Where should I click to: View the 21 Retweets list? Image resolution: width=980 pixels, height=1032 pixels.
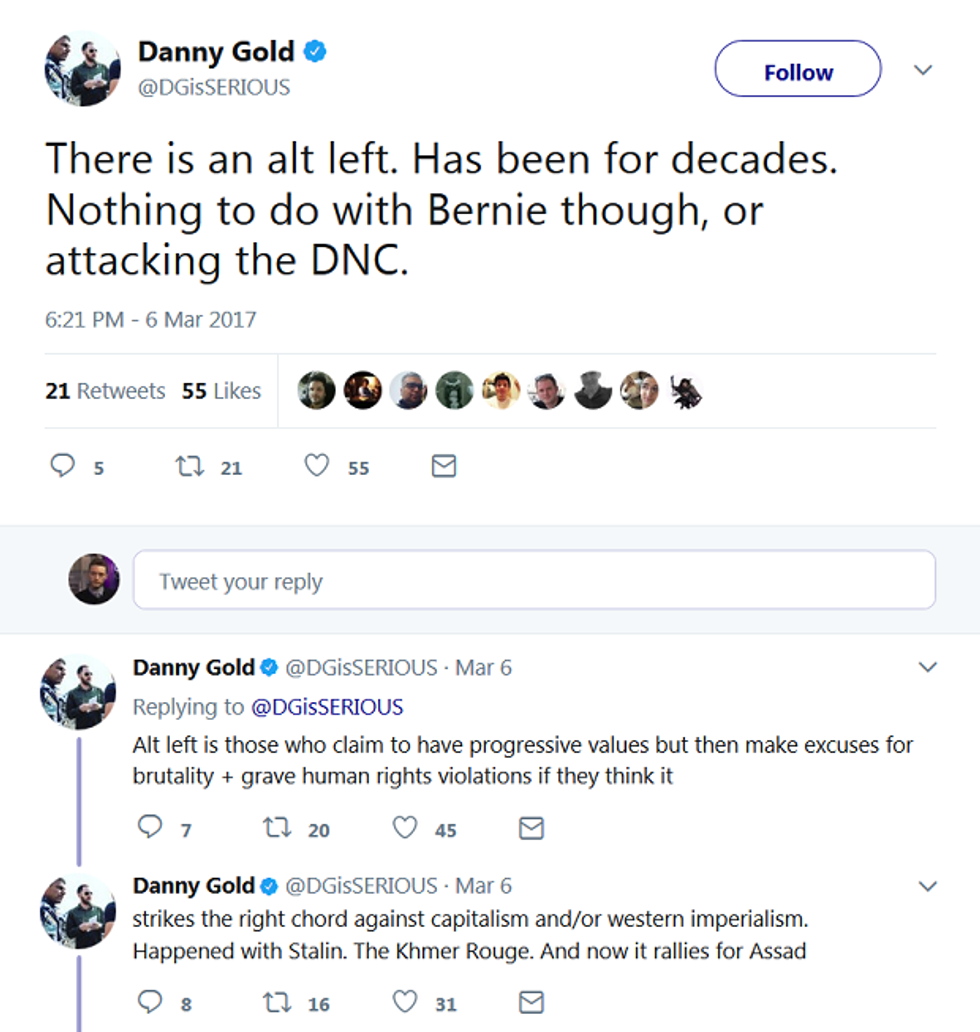[105, 391]
